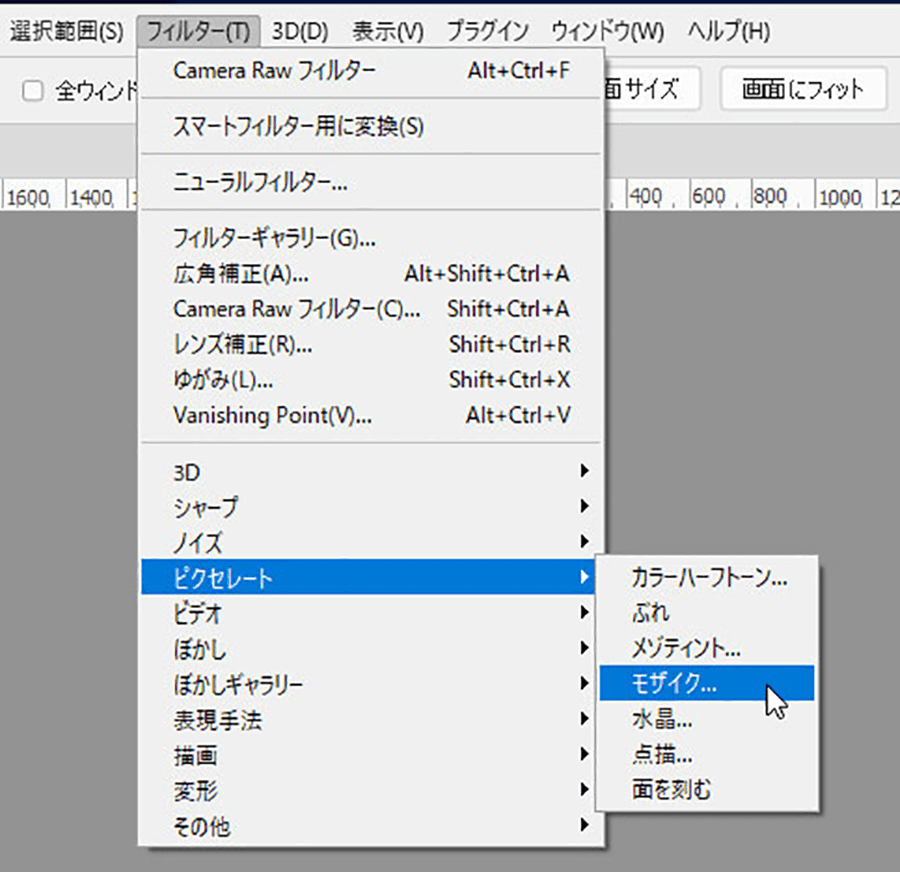
Task: Open ゆがみ(L)... filter
Action: (371, 379)
